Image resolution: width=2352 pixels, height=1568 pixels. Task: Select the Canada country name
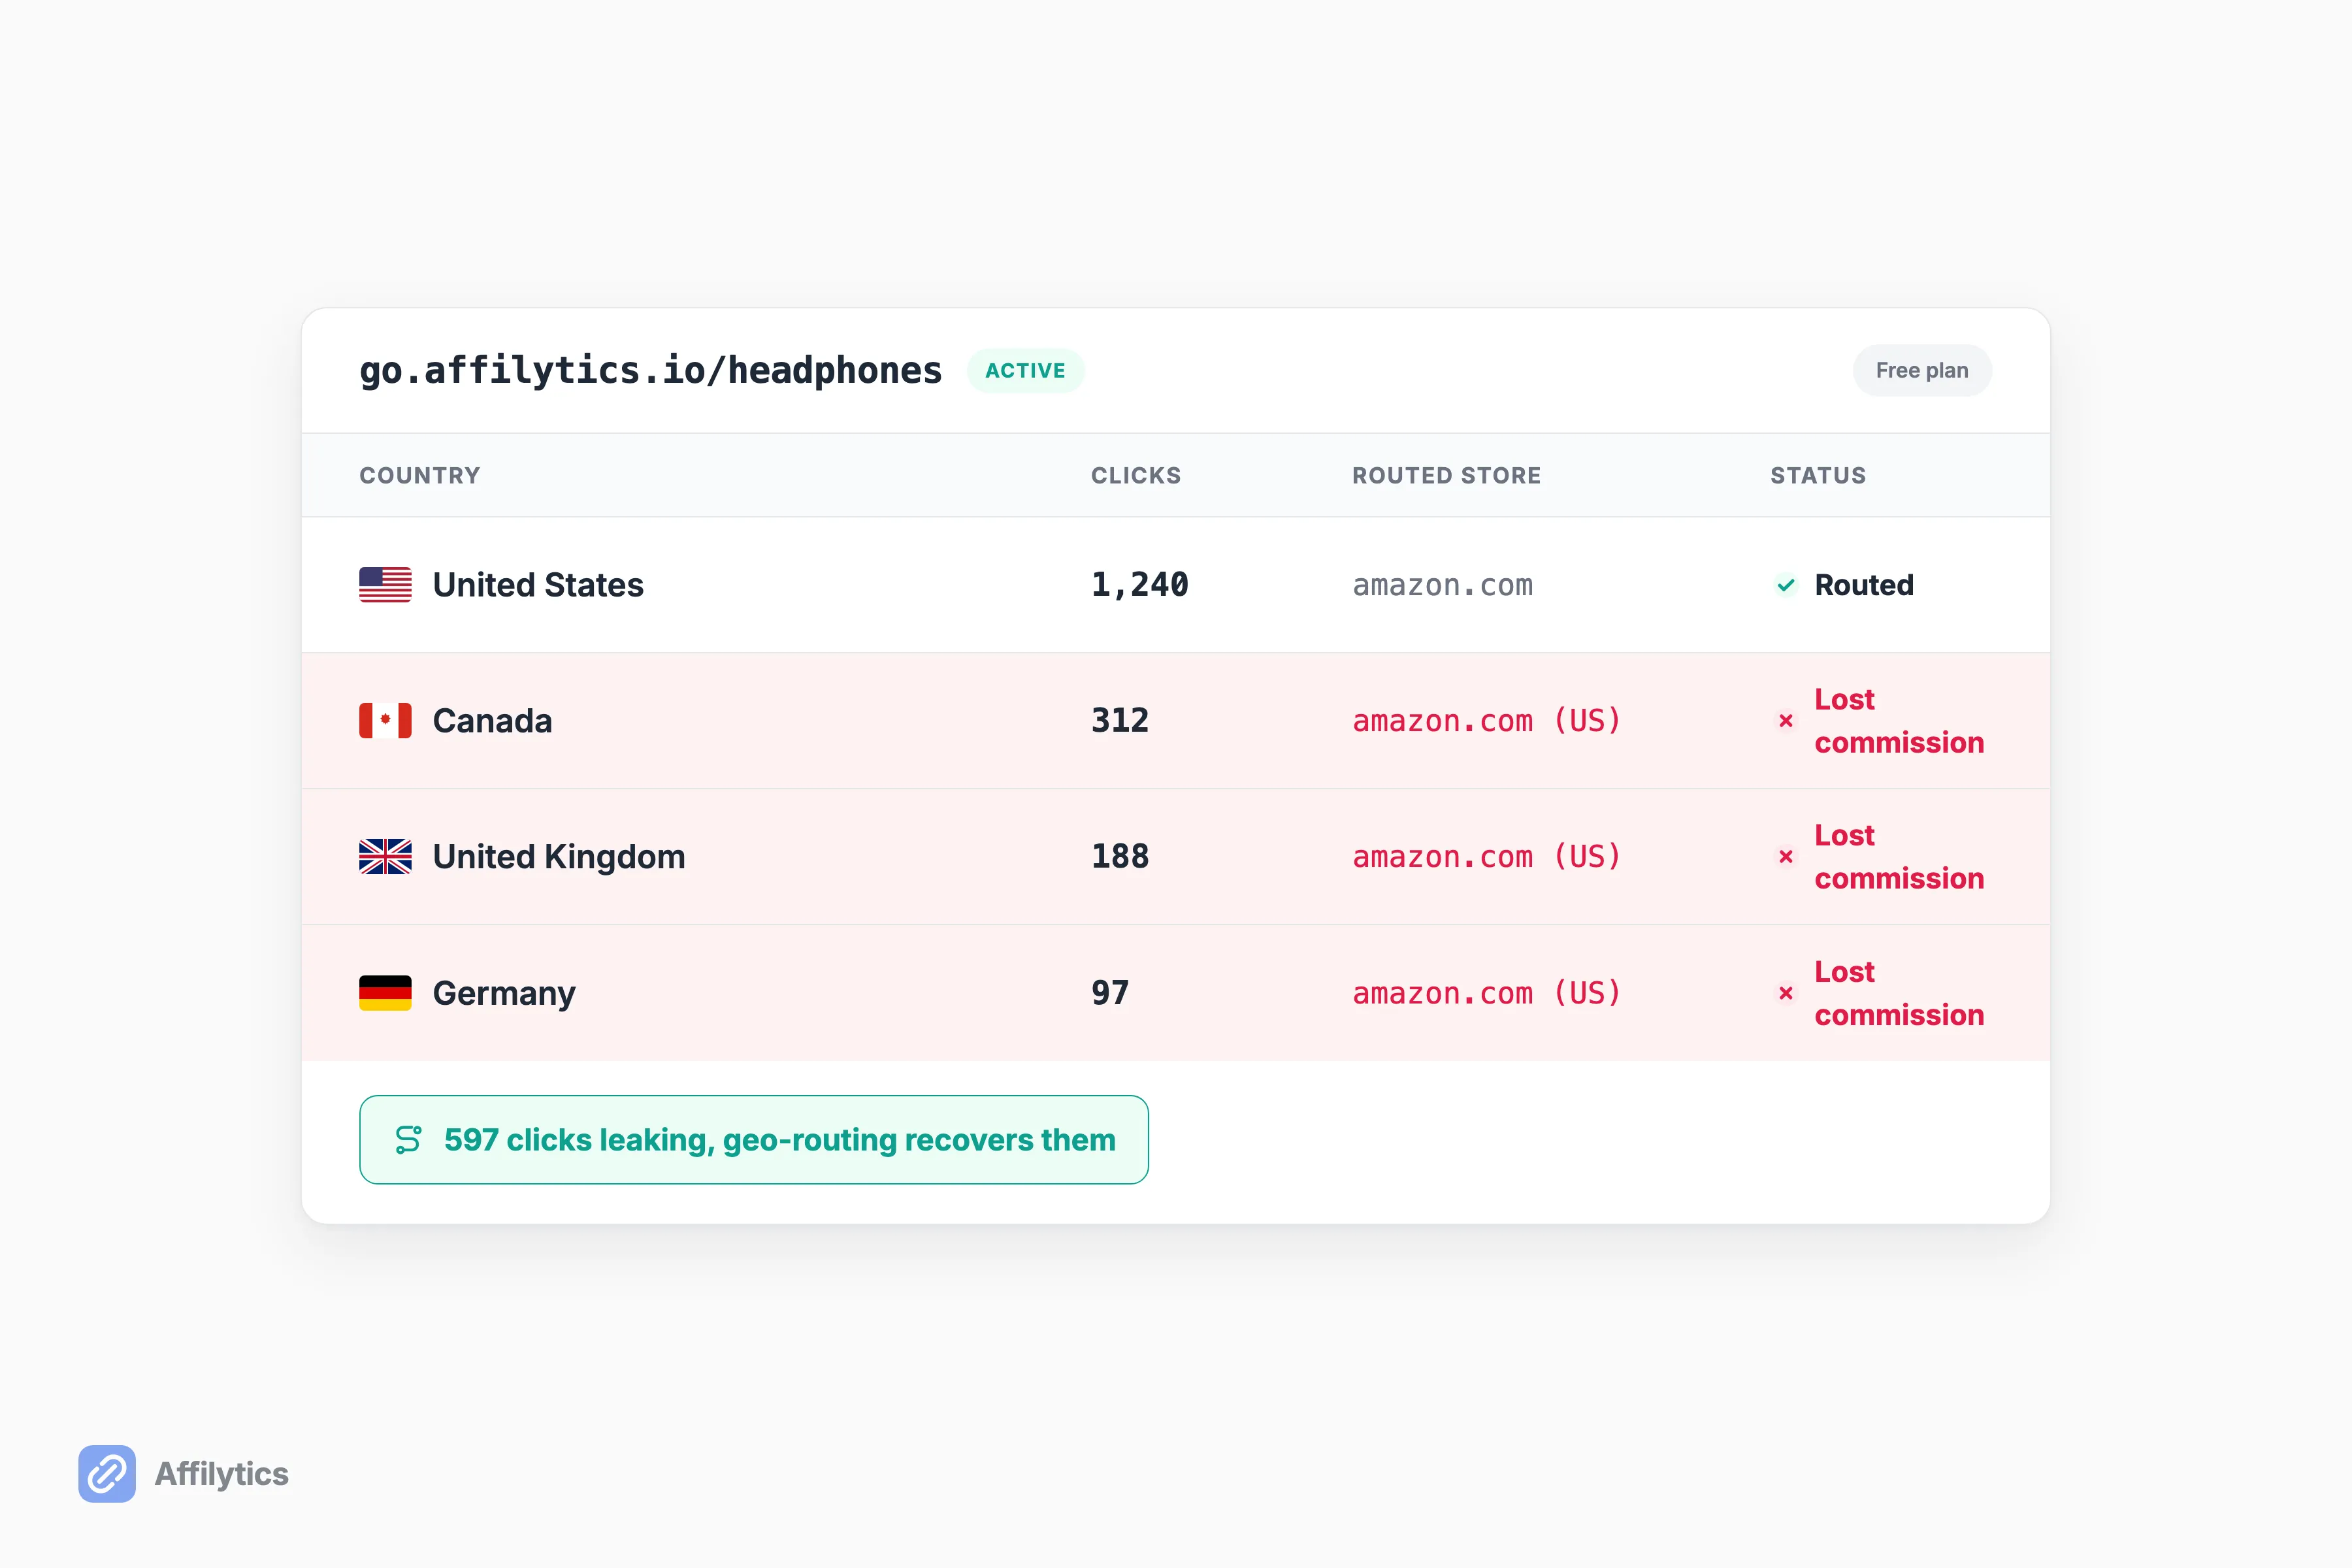click(492, 721)
